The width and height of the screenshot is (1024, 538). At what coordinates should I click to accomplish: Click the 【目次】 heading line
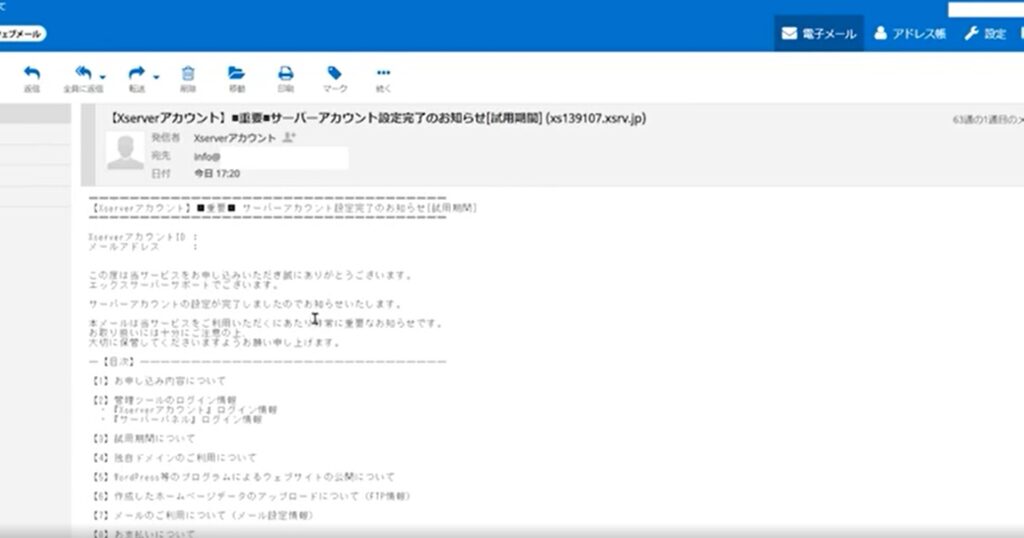pyautogui.click(x=267, y=361)
